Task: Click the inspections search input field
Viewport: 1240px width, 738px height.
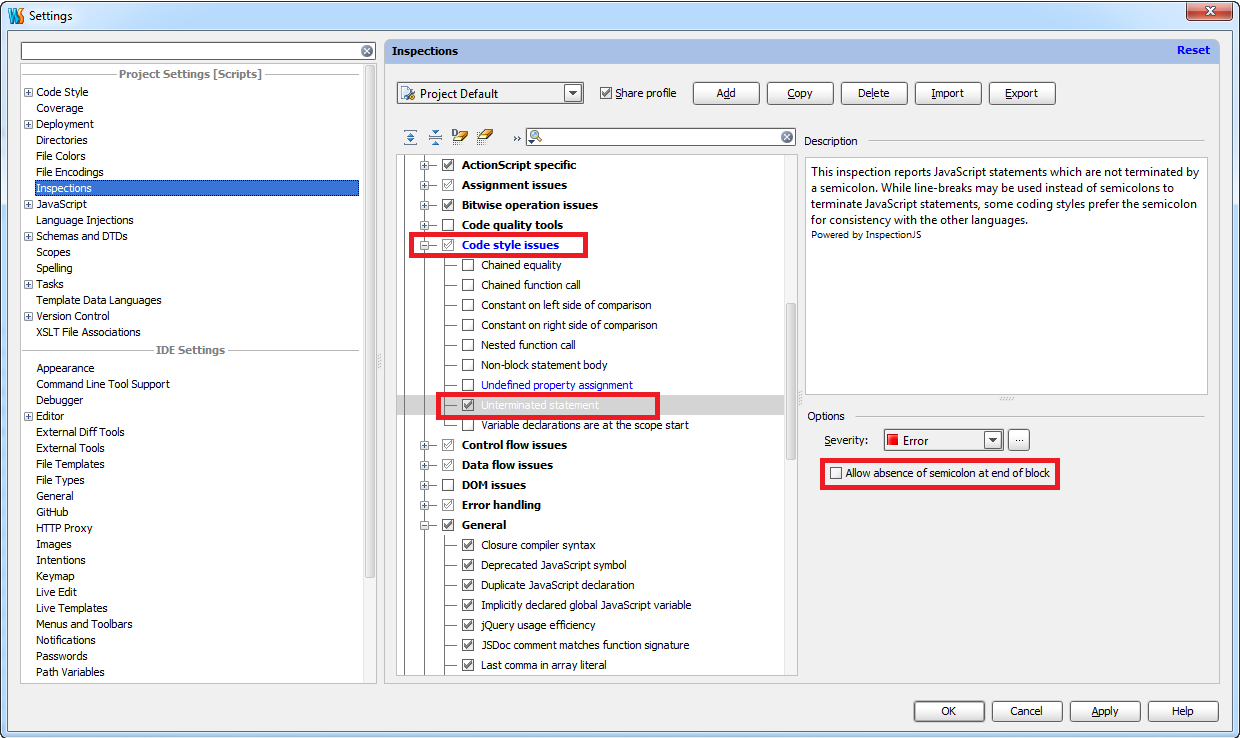Action: tap(662, 137)
